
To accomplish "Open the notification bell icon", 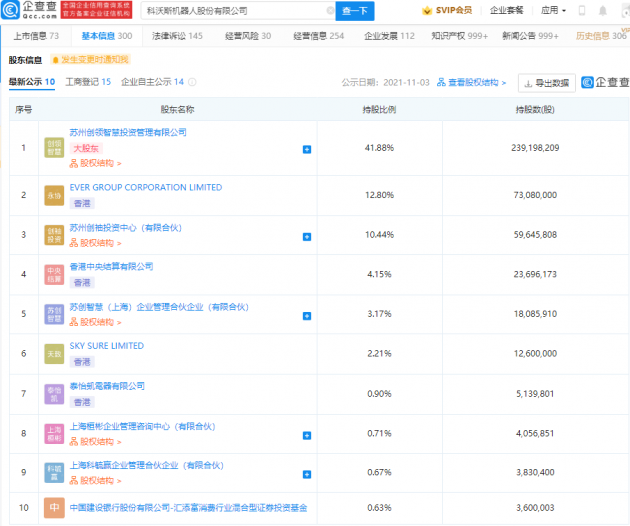I will 603,10.
